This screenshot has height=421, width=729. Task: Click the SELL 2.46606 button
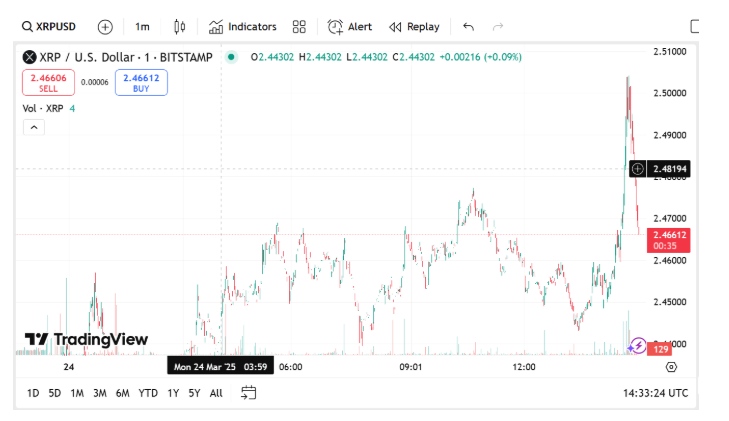pos(48,82)
